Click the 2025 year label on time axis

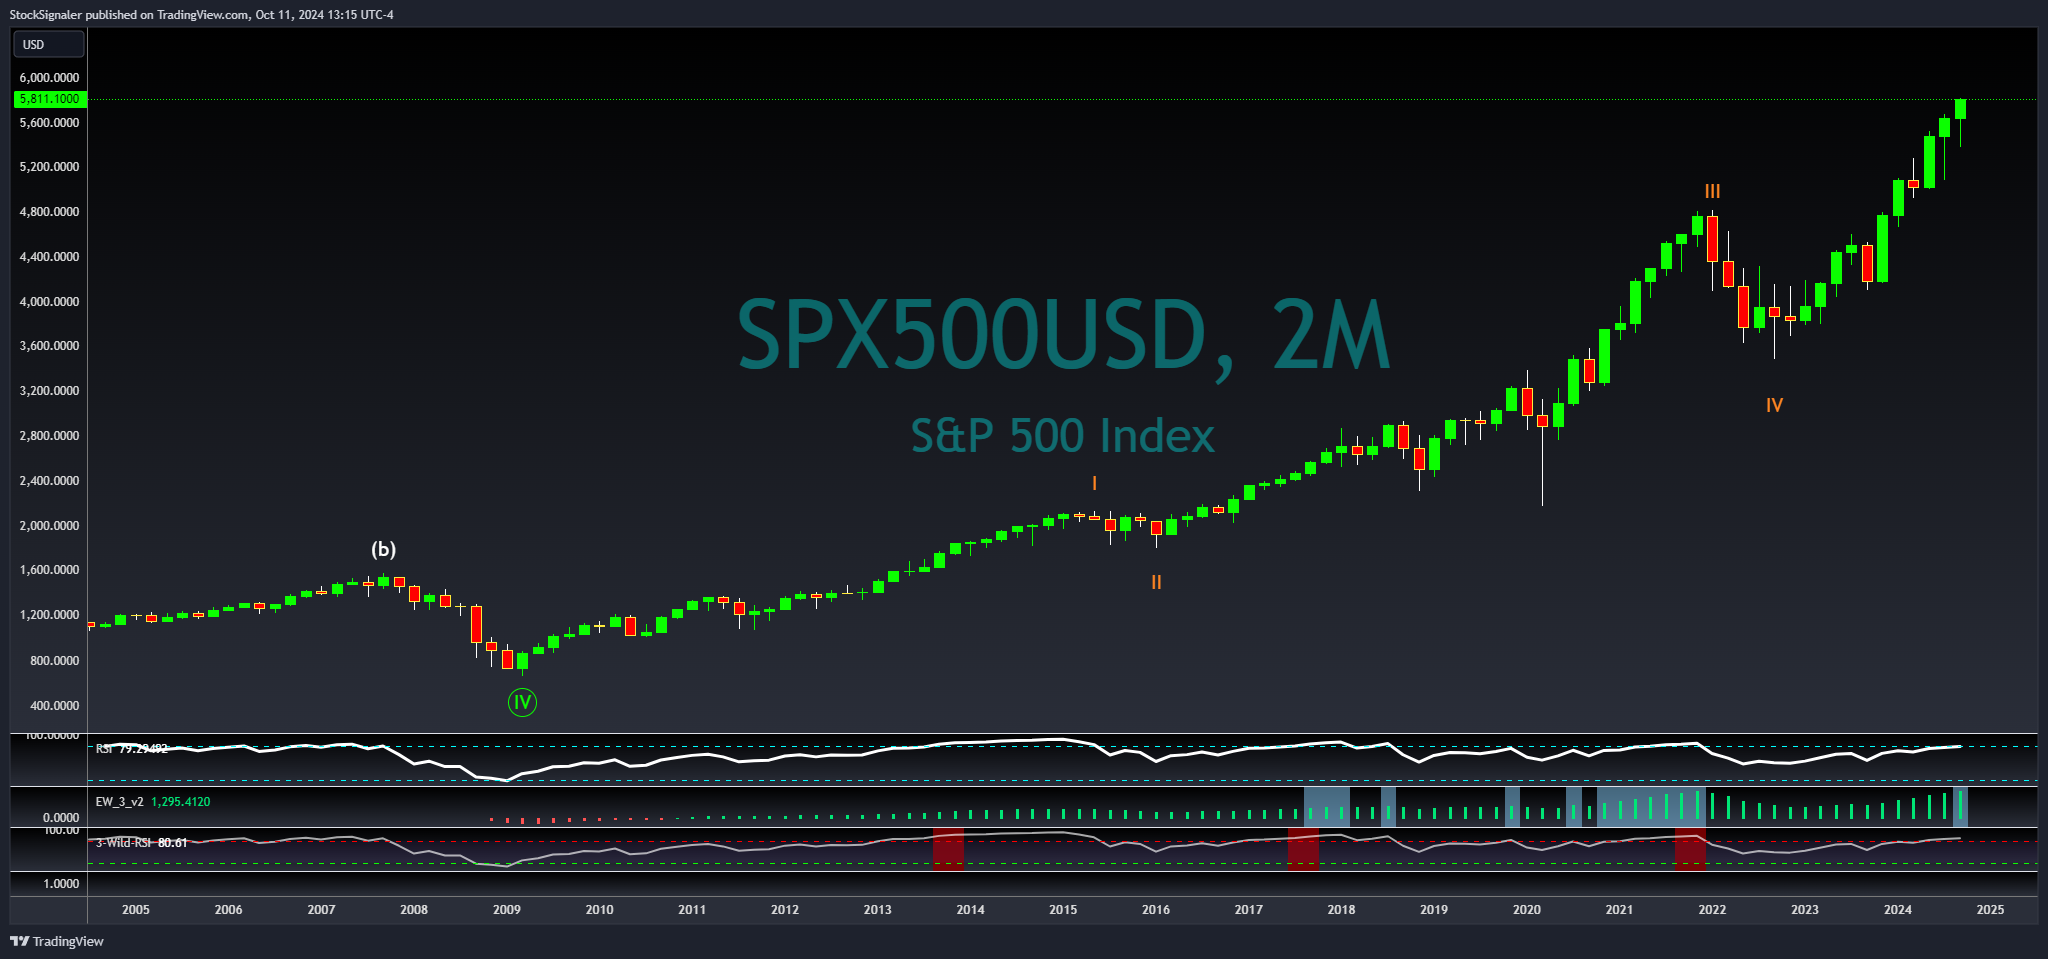coord(1991,910)
